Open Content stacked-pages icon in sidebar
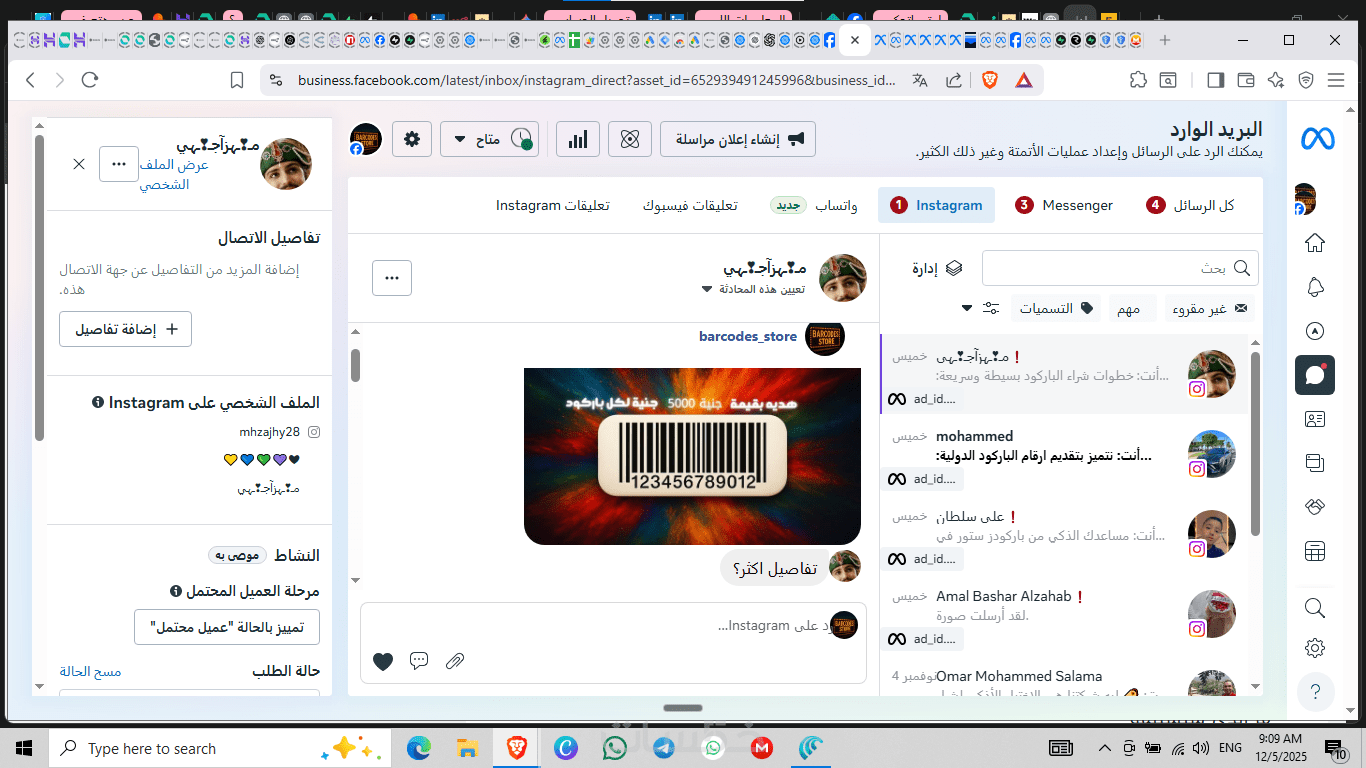 1315,463
